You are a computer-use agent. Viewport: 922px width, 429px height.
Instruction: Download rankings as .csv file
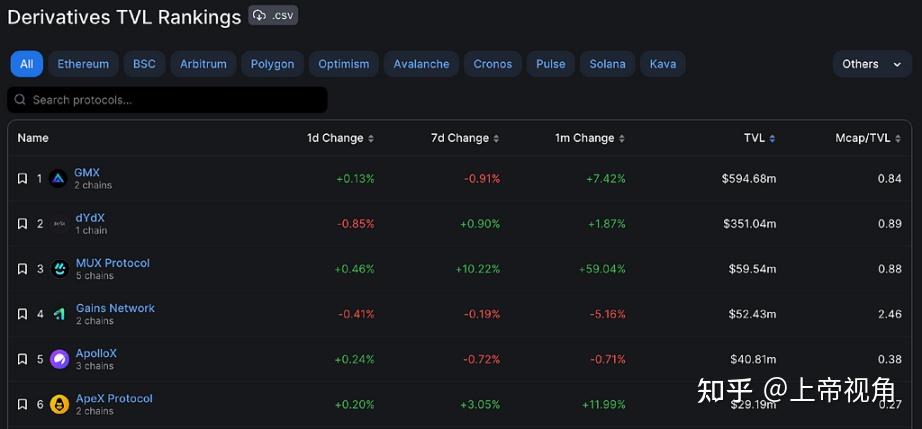pos(274,15)
